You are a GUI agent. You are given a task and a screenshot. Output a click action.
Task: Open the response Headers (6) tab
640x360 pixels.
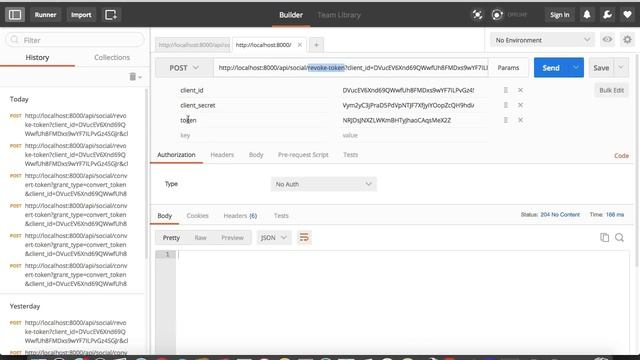tap(240, 216)
